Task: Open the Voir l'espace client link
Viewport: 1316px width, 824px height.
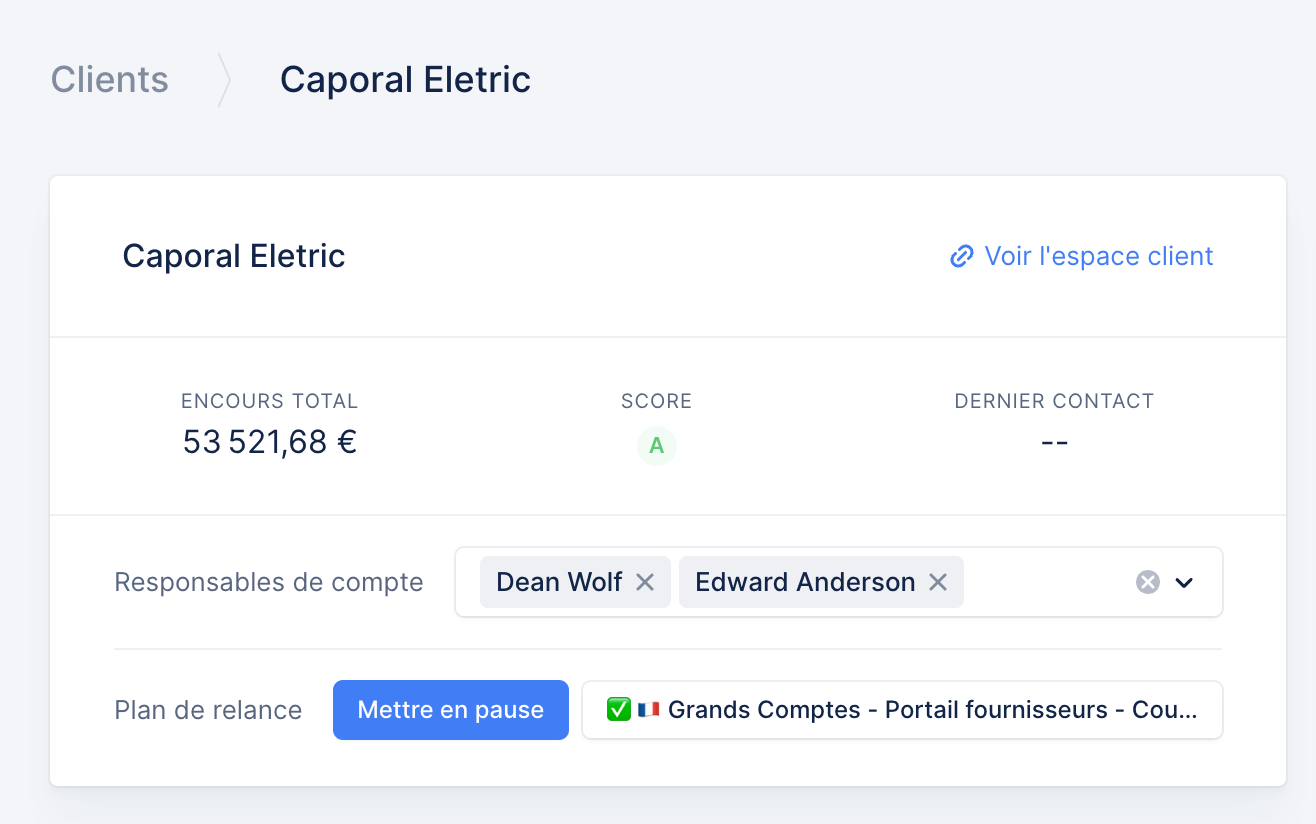Action: tap(1081, 256)
